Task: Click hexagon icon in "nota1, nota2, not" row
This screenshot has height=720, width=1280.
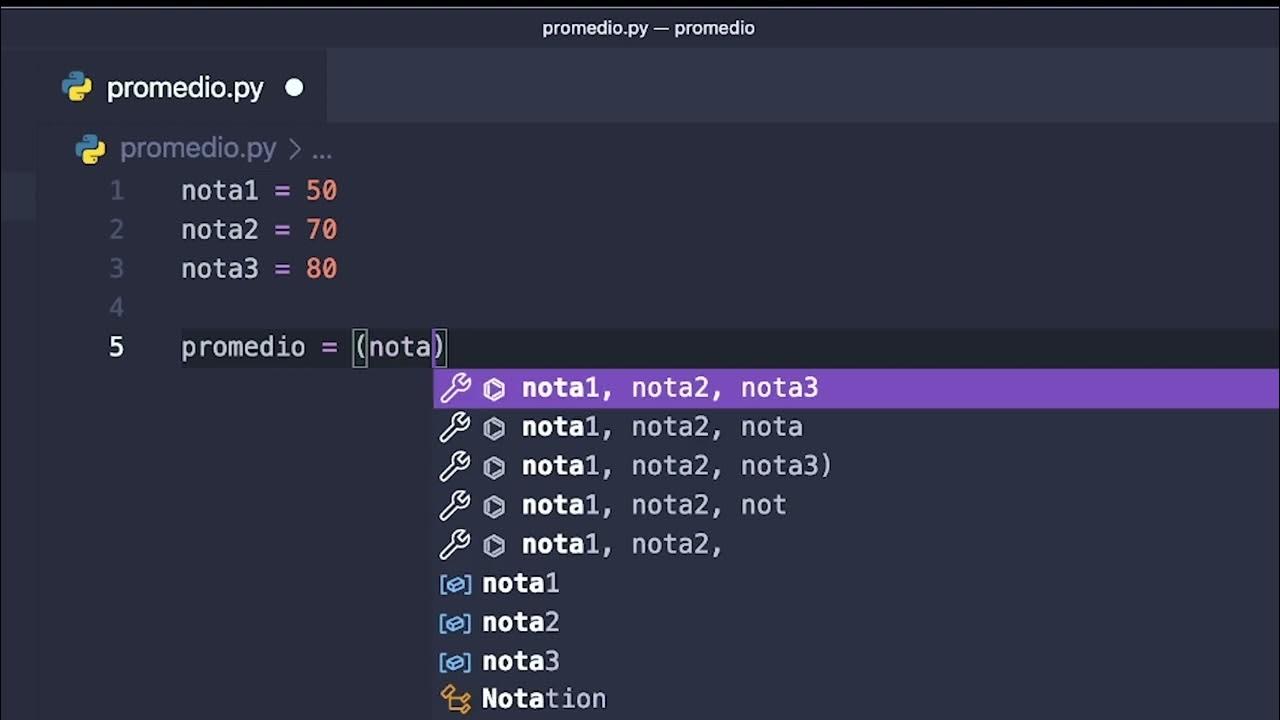Action: pyautogui.click(x=494, y=506)
